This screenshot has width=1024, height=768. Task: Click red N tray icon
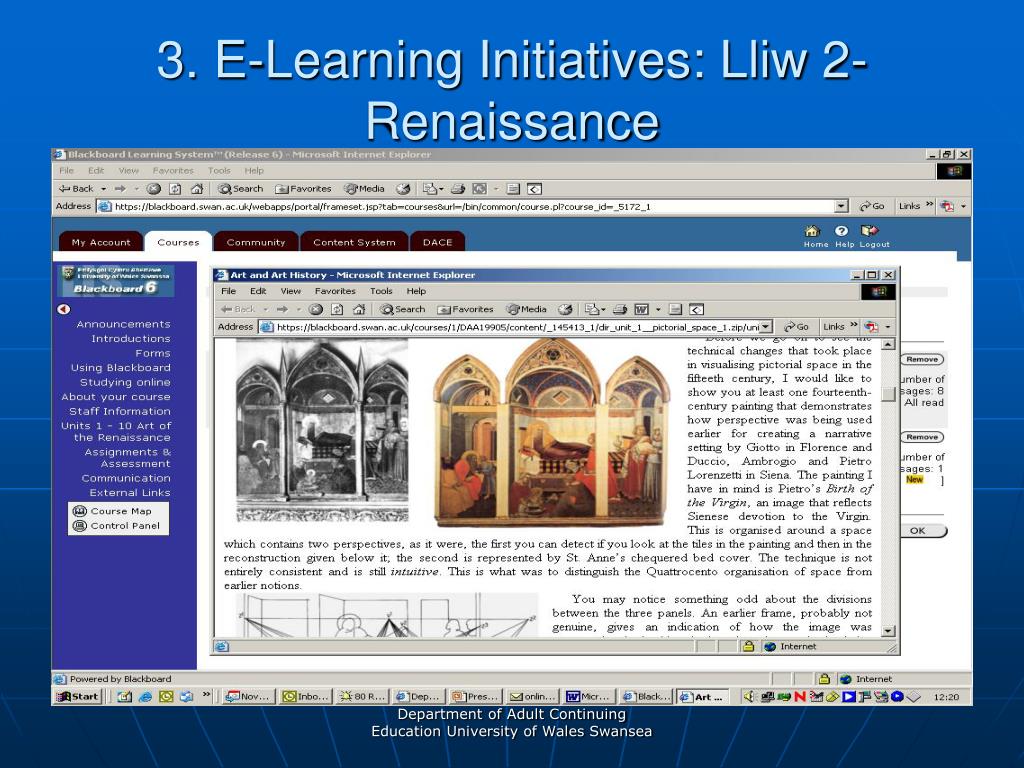pos(799,697)
